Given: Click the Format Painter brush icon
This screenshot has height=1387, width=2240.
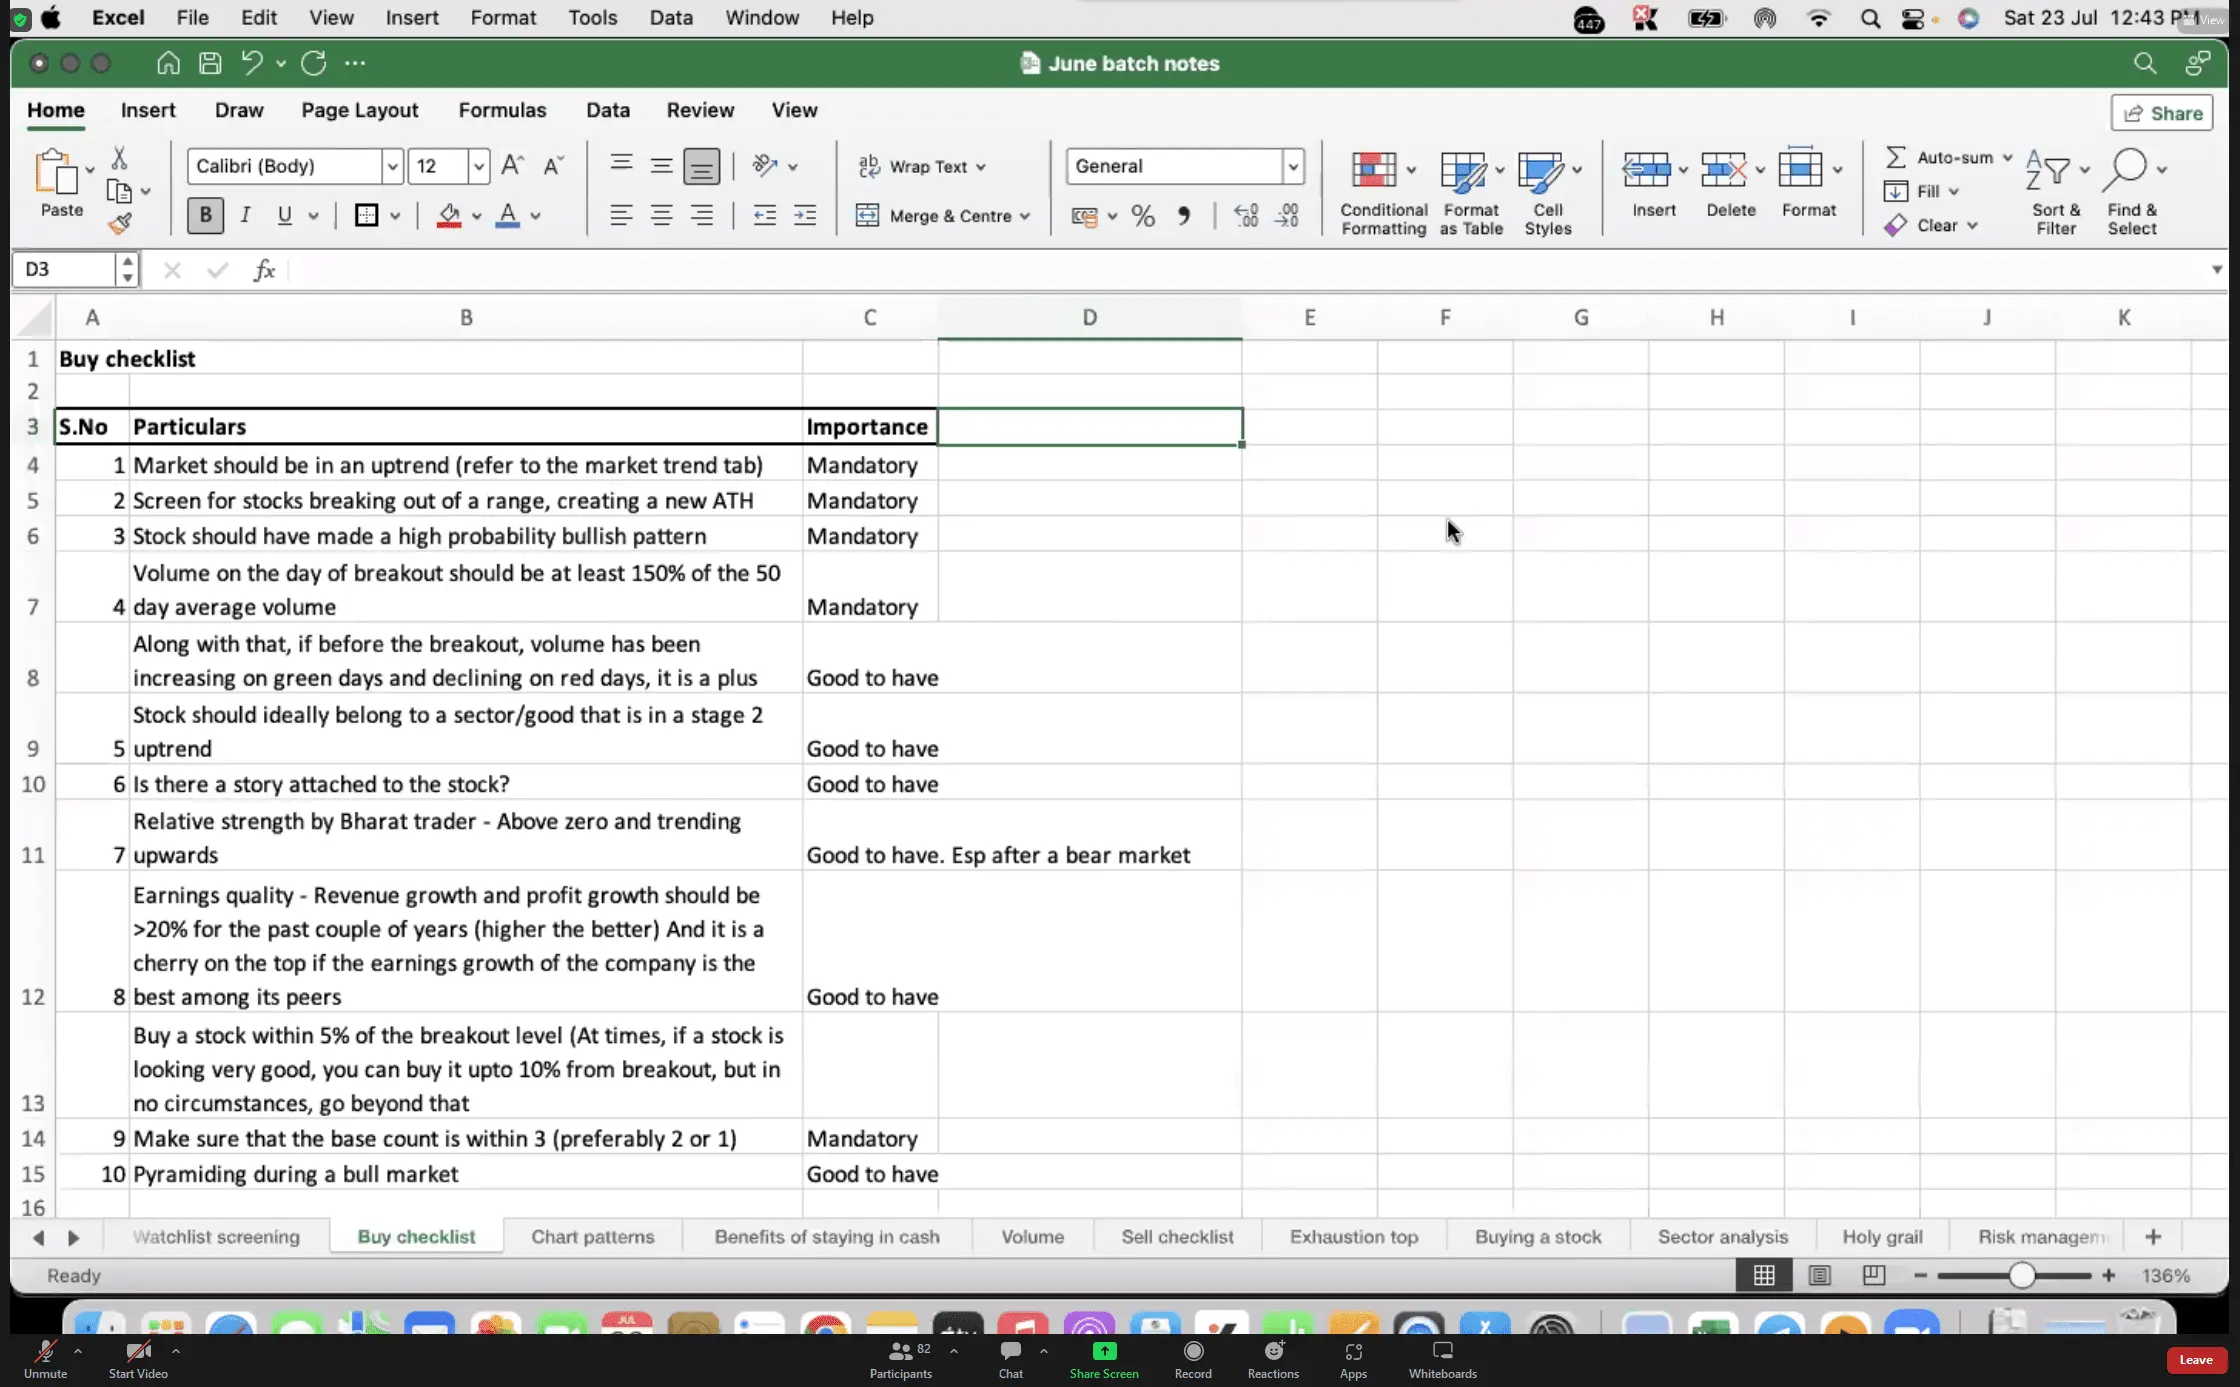Looking at the screenshot, I should 120,223.
